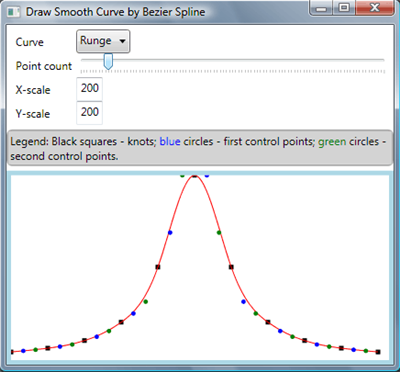Click the black knot on right falling slope
The width and height of the screenshot is (400, 372).
231,267
